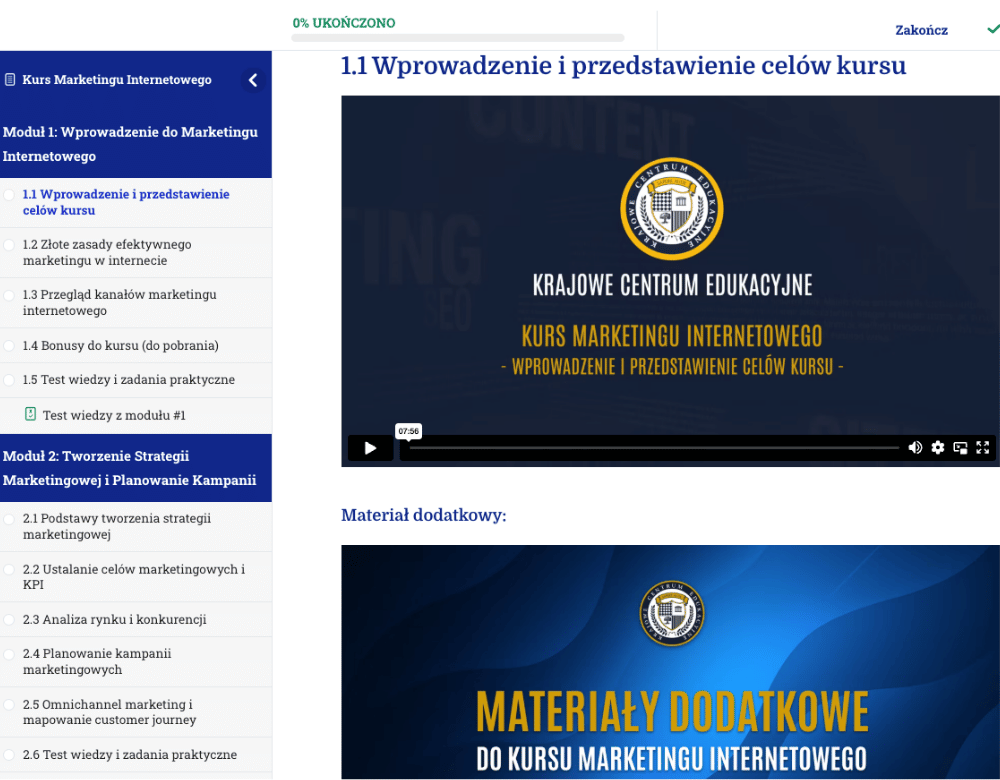Toggle completion circle for lesson 1.1
This screenshot has height=780, width=1000.
tap(9, 195)
